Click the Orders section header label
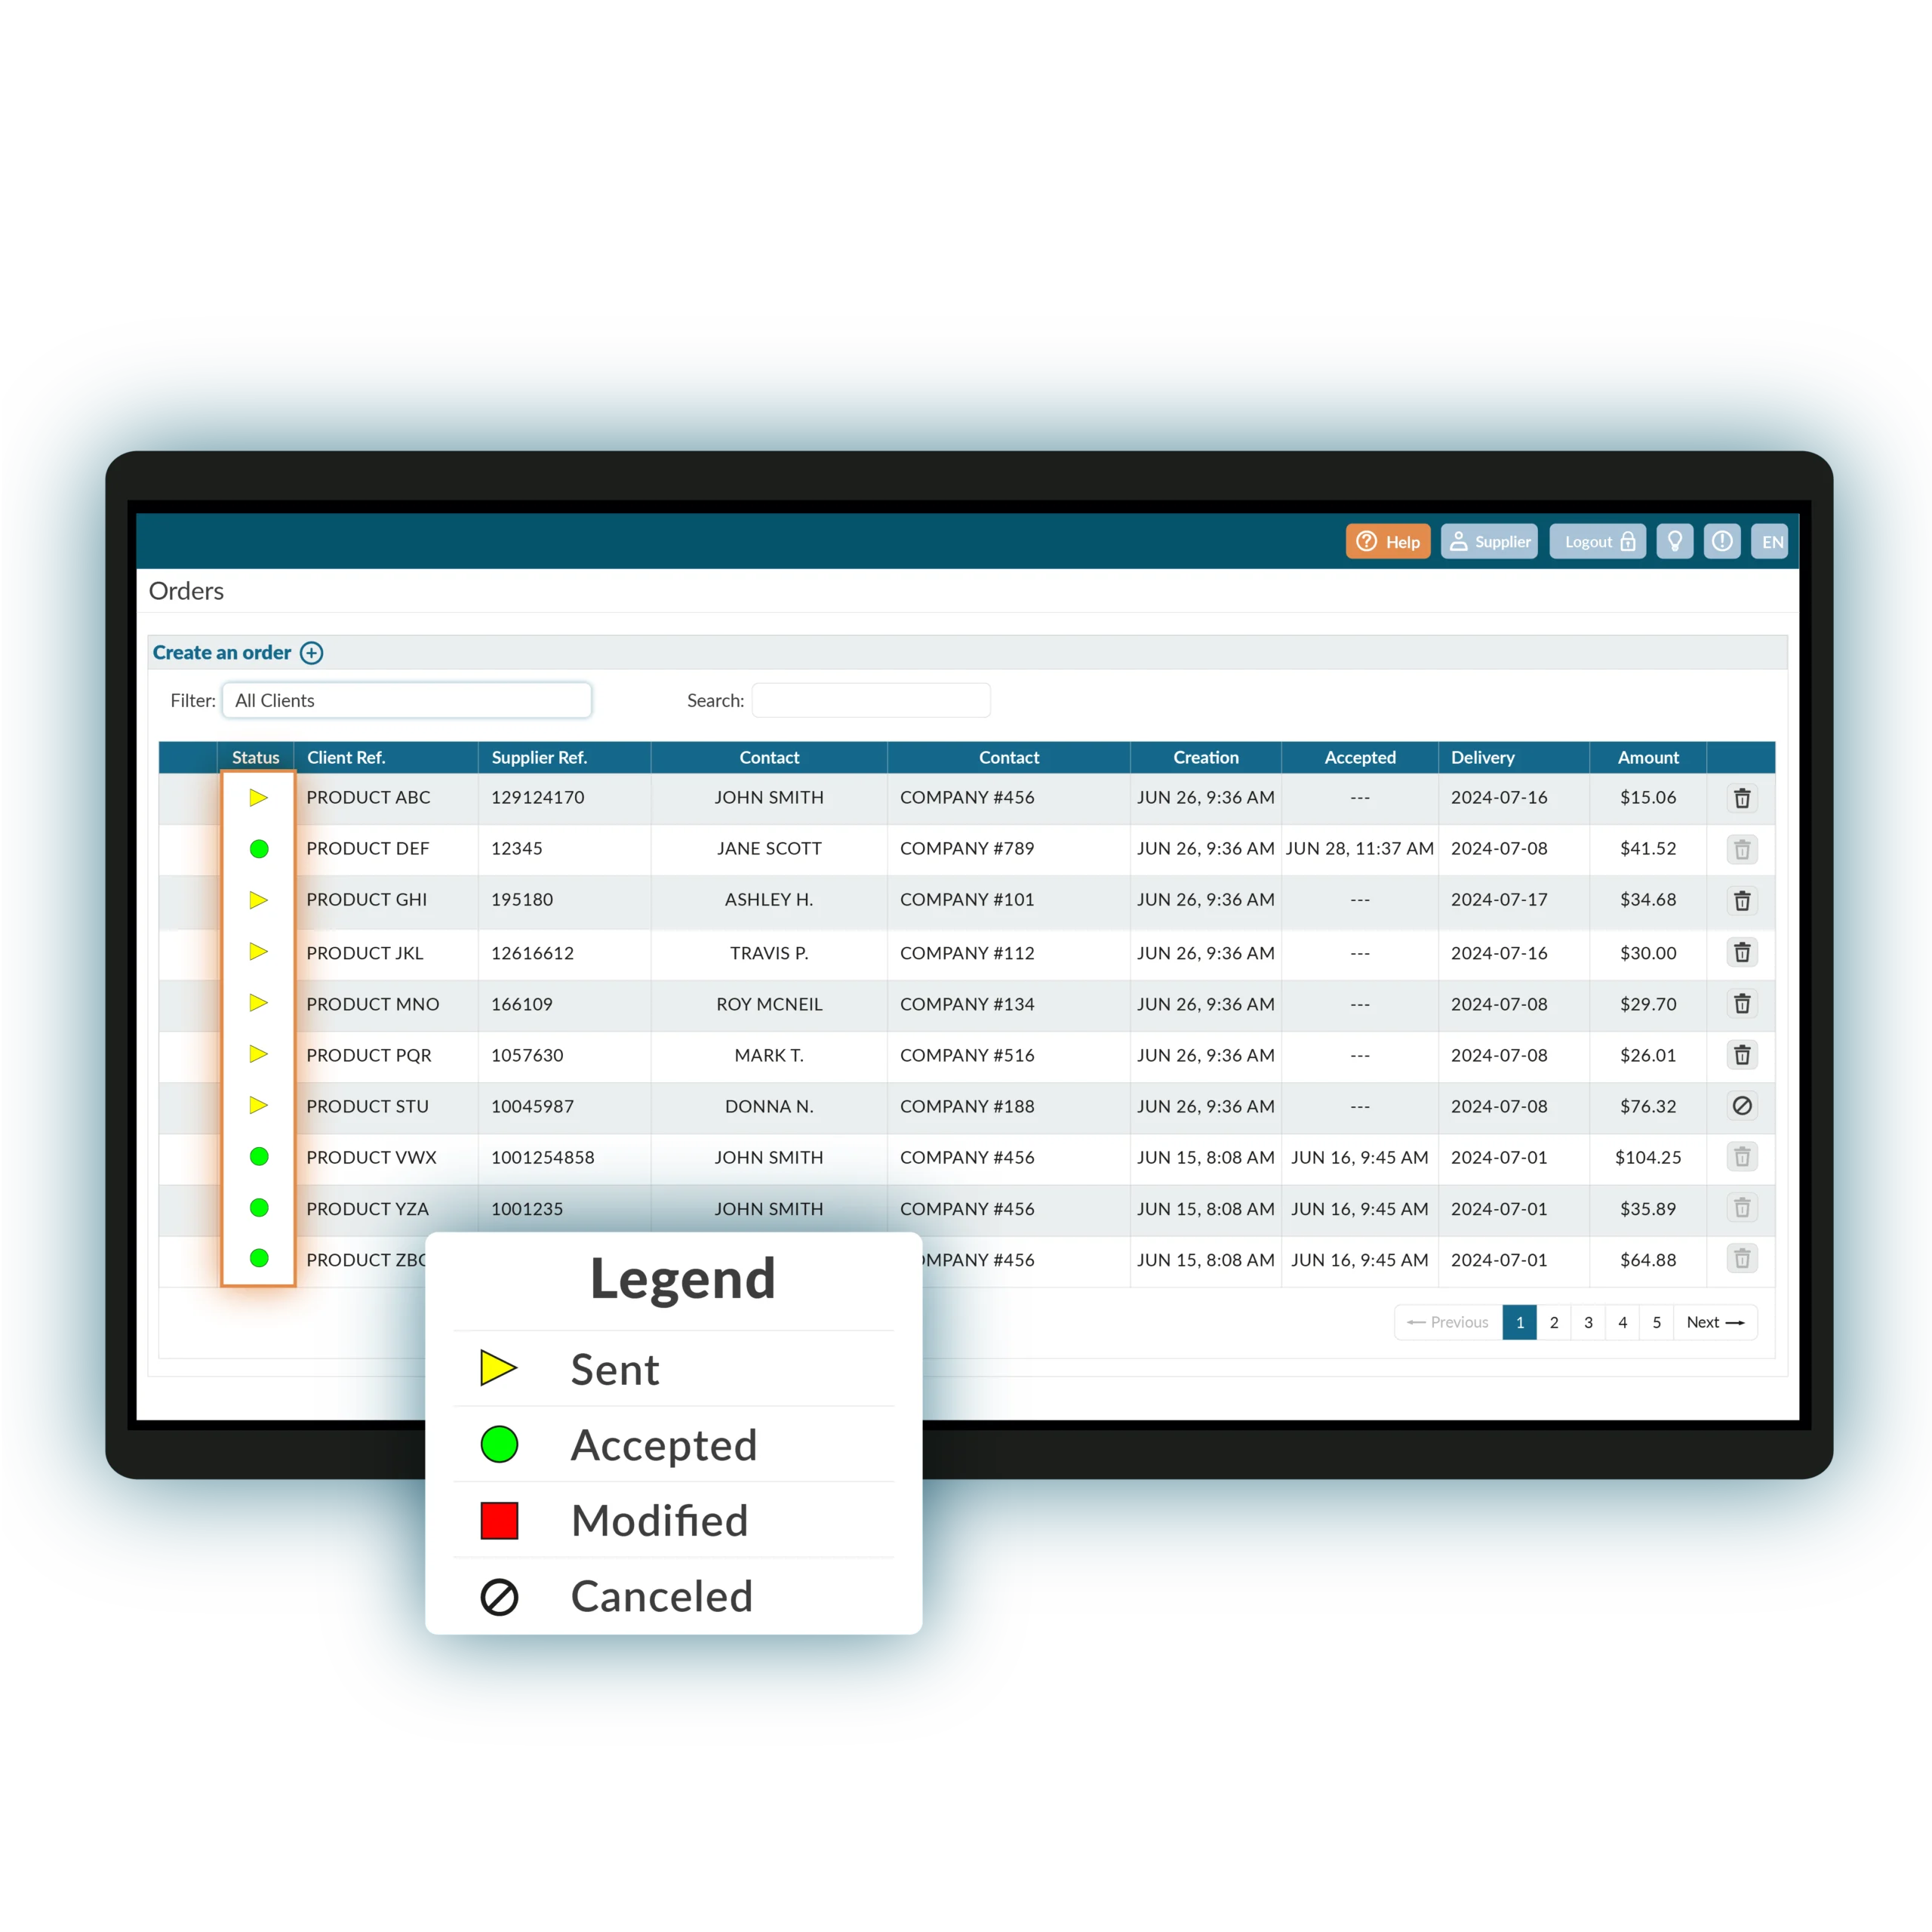Screen dimensions: 1932x1932 [x=177, y=591]
